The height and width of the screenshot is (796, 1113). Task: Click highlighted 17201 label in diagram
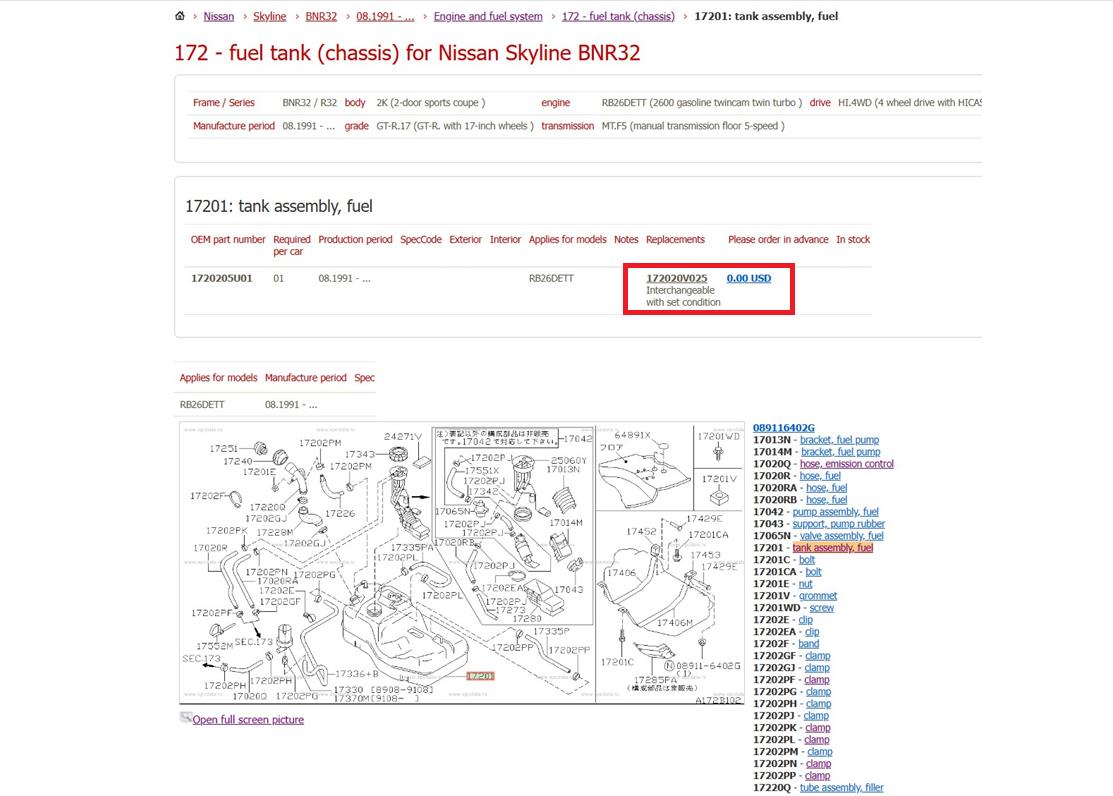pos(480,676)
